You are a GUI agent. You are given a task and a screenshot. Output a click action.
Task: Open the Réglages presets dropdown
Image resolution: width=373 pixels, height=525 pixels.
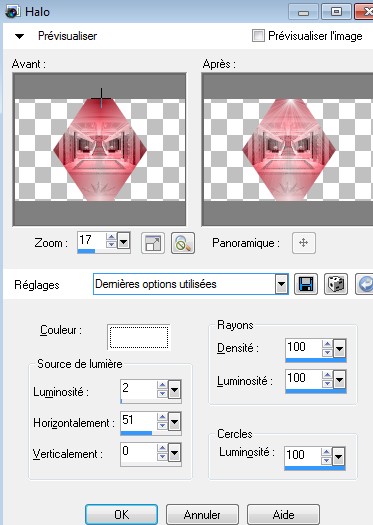(282, 284)
